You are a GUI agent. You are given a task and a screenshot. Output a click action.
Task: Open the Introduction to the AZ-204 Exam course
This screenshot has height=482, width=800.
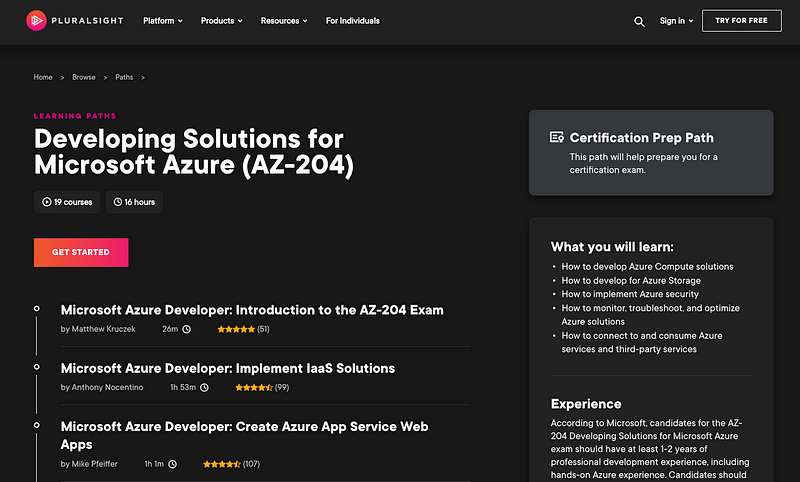click(x=252, y=310)
